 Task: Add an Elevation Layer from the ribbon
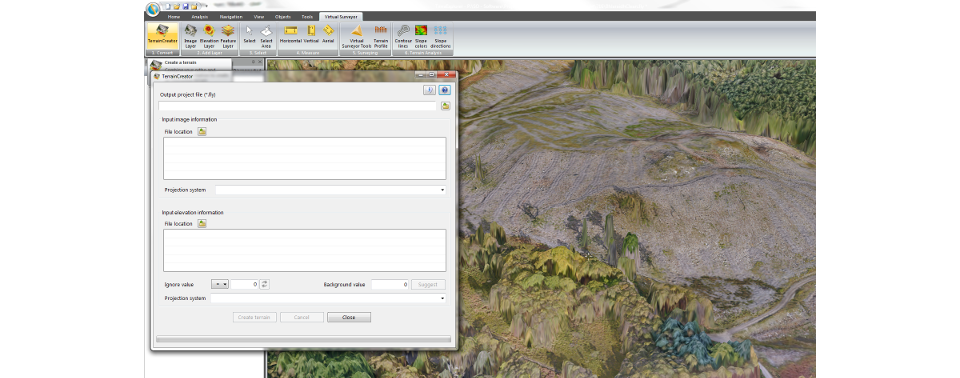point(209,36)
